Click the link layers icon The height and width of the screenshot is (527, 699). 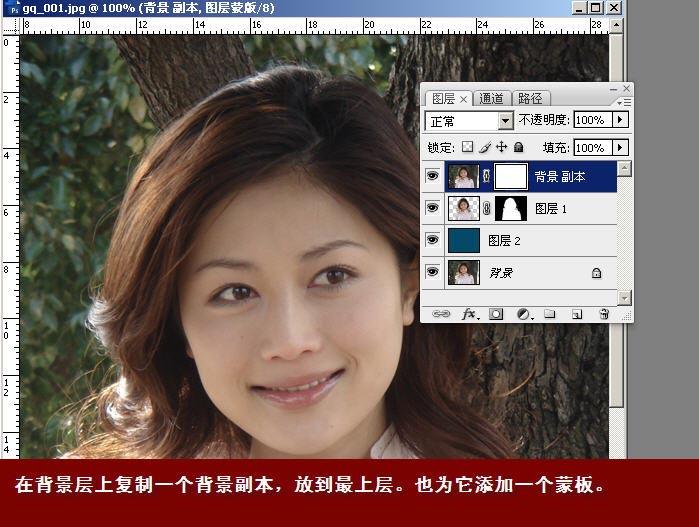[x=440, y=314]
